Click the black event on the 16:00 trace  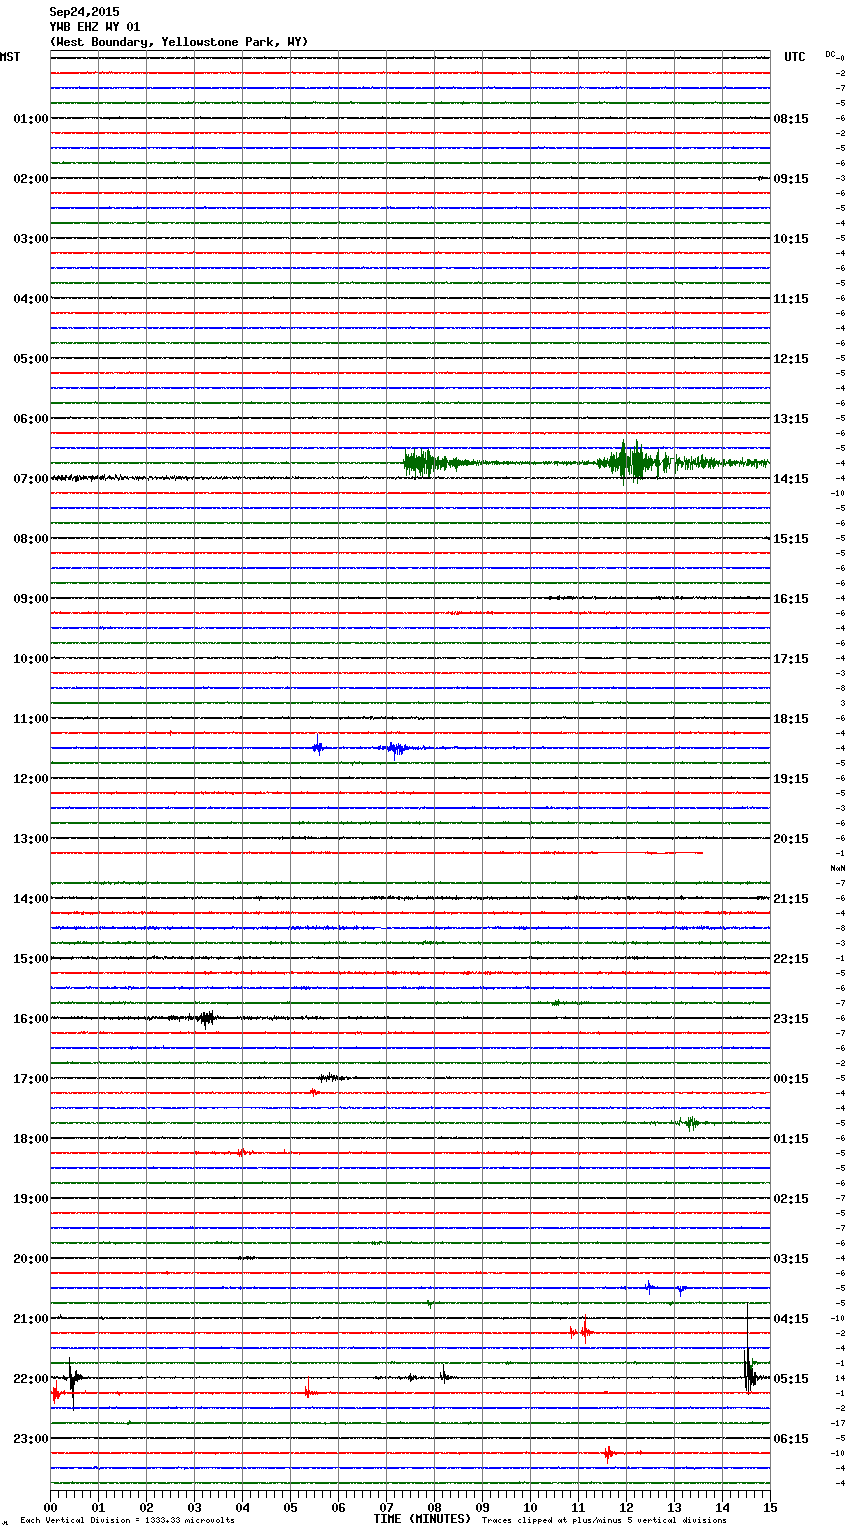coord(206,1018)
